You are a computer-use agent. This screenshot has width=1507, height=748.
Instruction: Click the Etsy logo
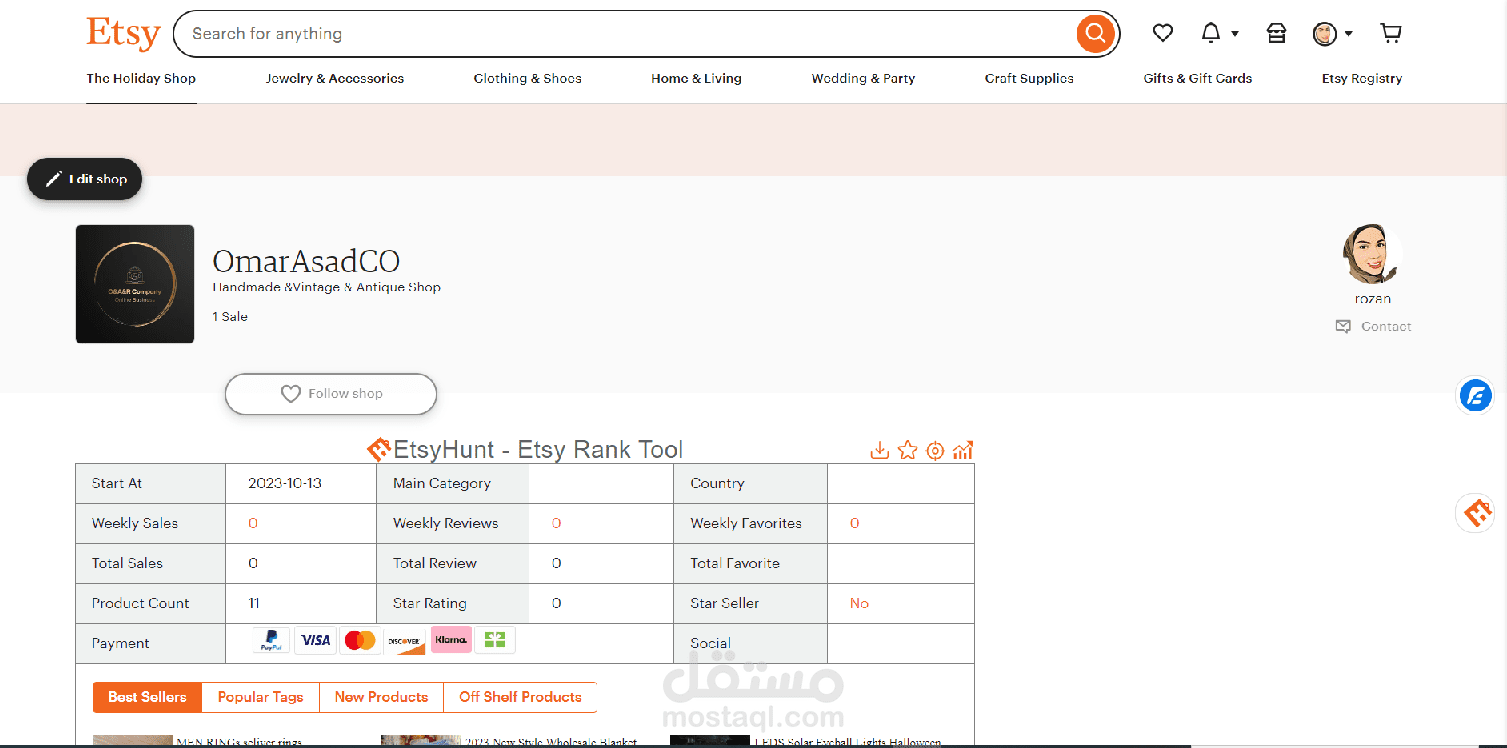[x=123, y=33]
